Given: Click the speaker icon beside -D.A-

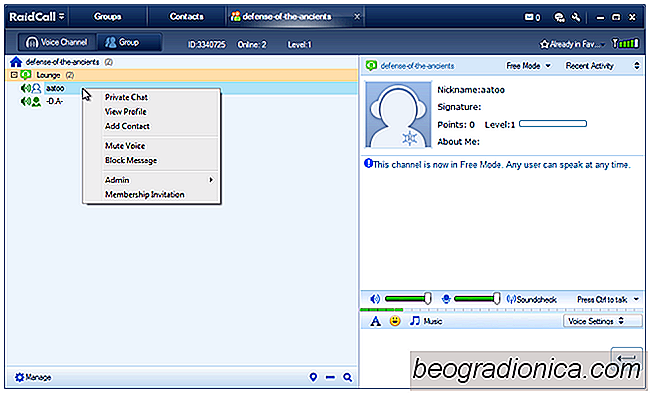Looking at the screenshot, I should point(25,102).
